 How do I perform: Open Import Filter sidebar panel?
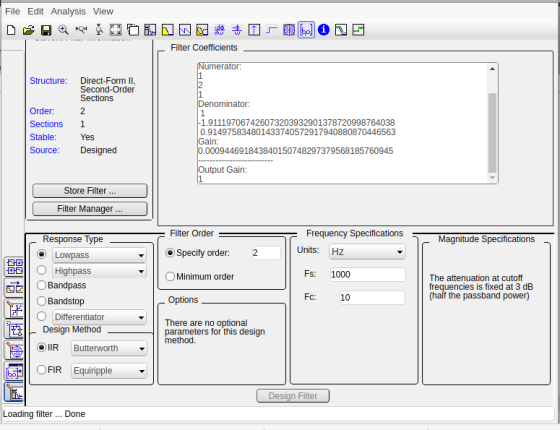pos(14,372)
